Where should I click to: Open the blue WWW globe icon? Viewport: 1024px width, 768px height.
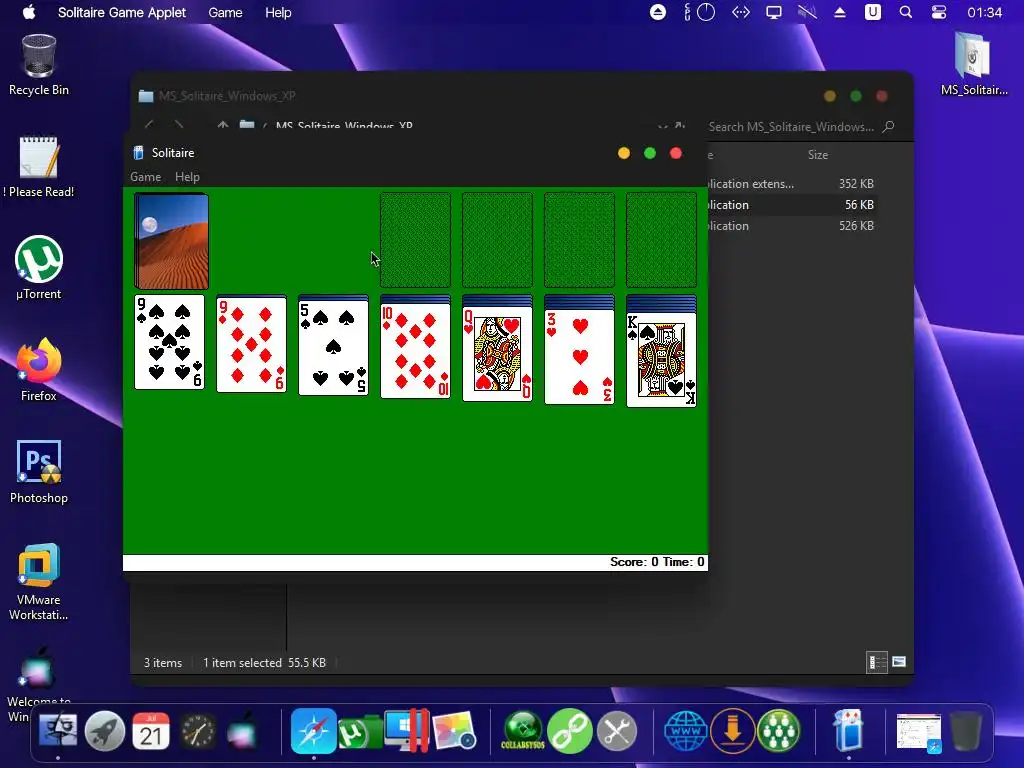click(686, 731)
